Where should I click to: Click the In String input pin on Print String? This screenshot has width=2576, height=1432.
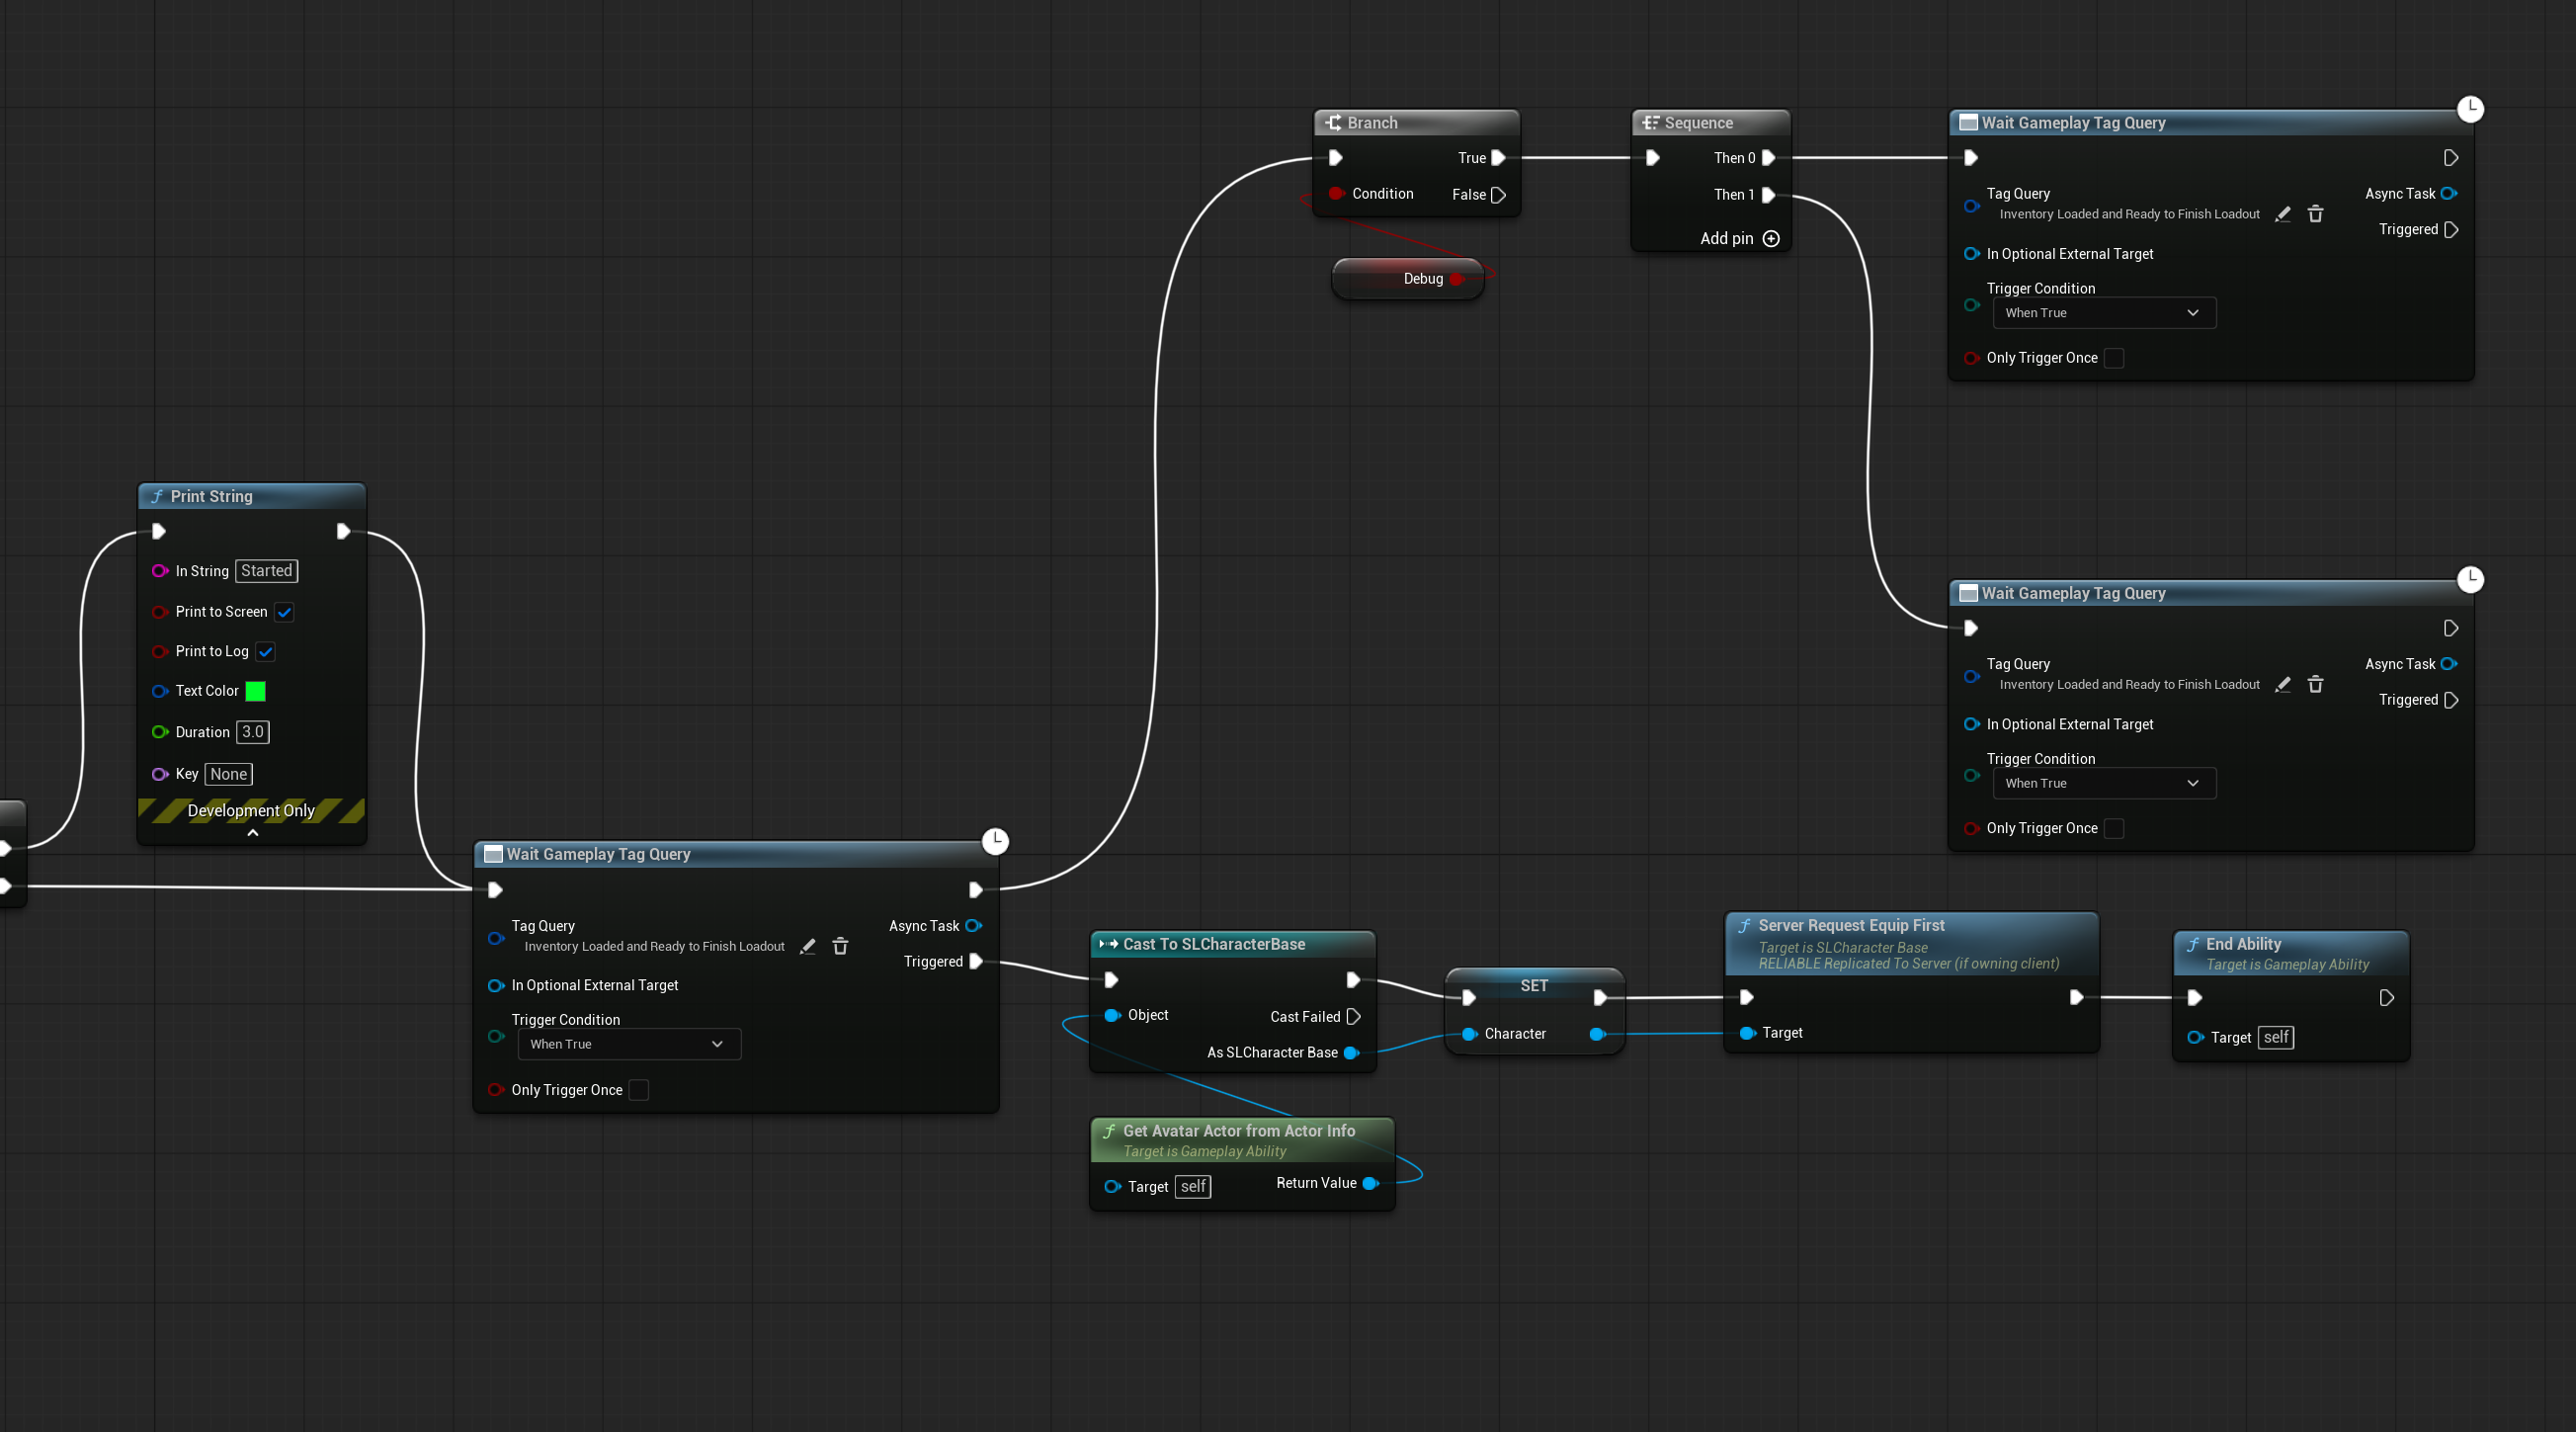pos(159,571)
